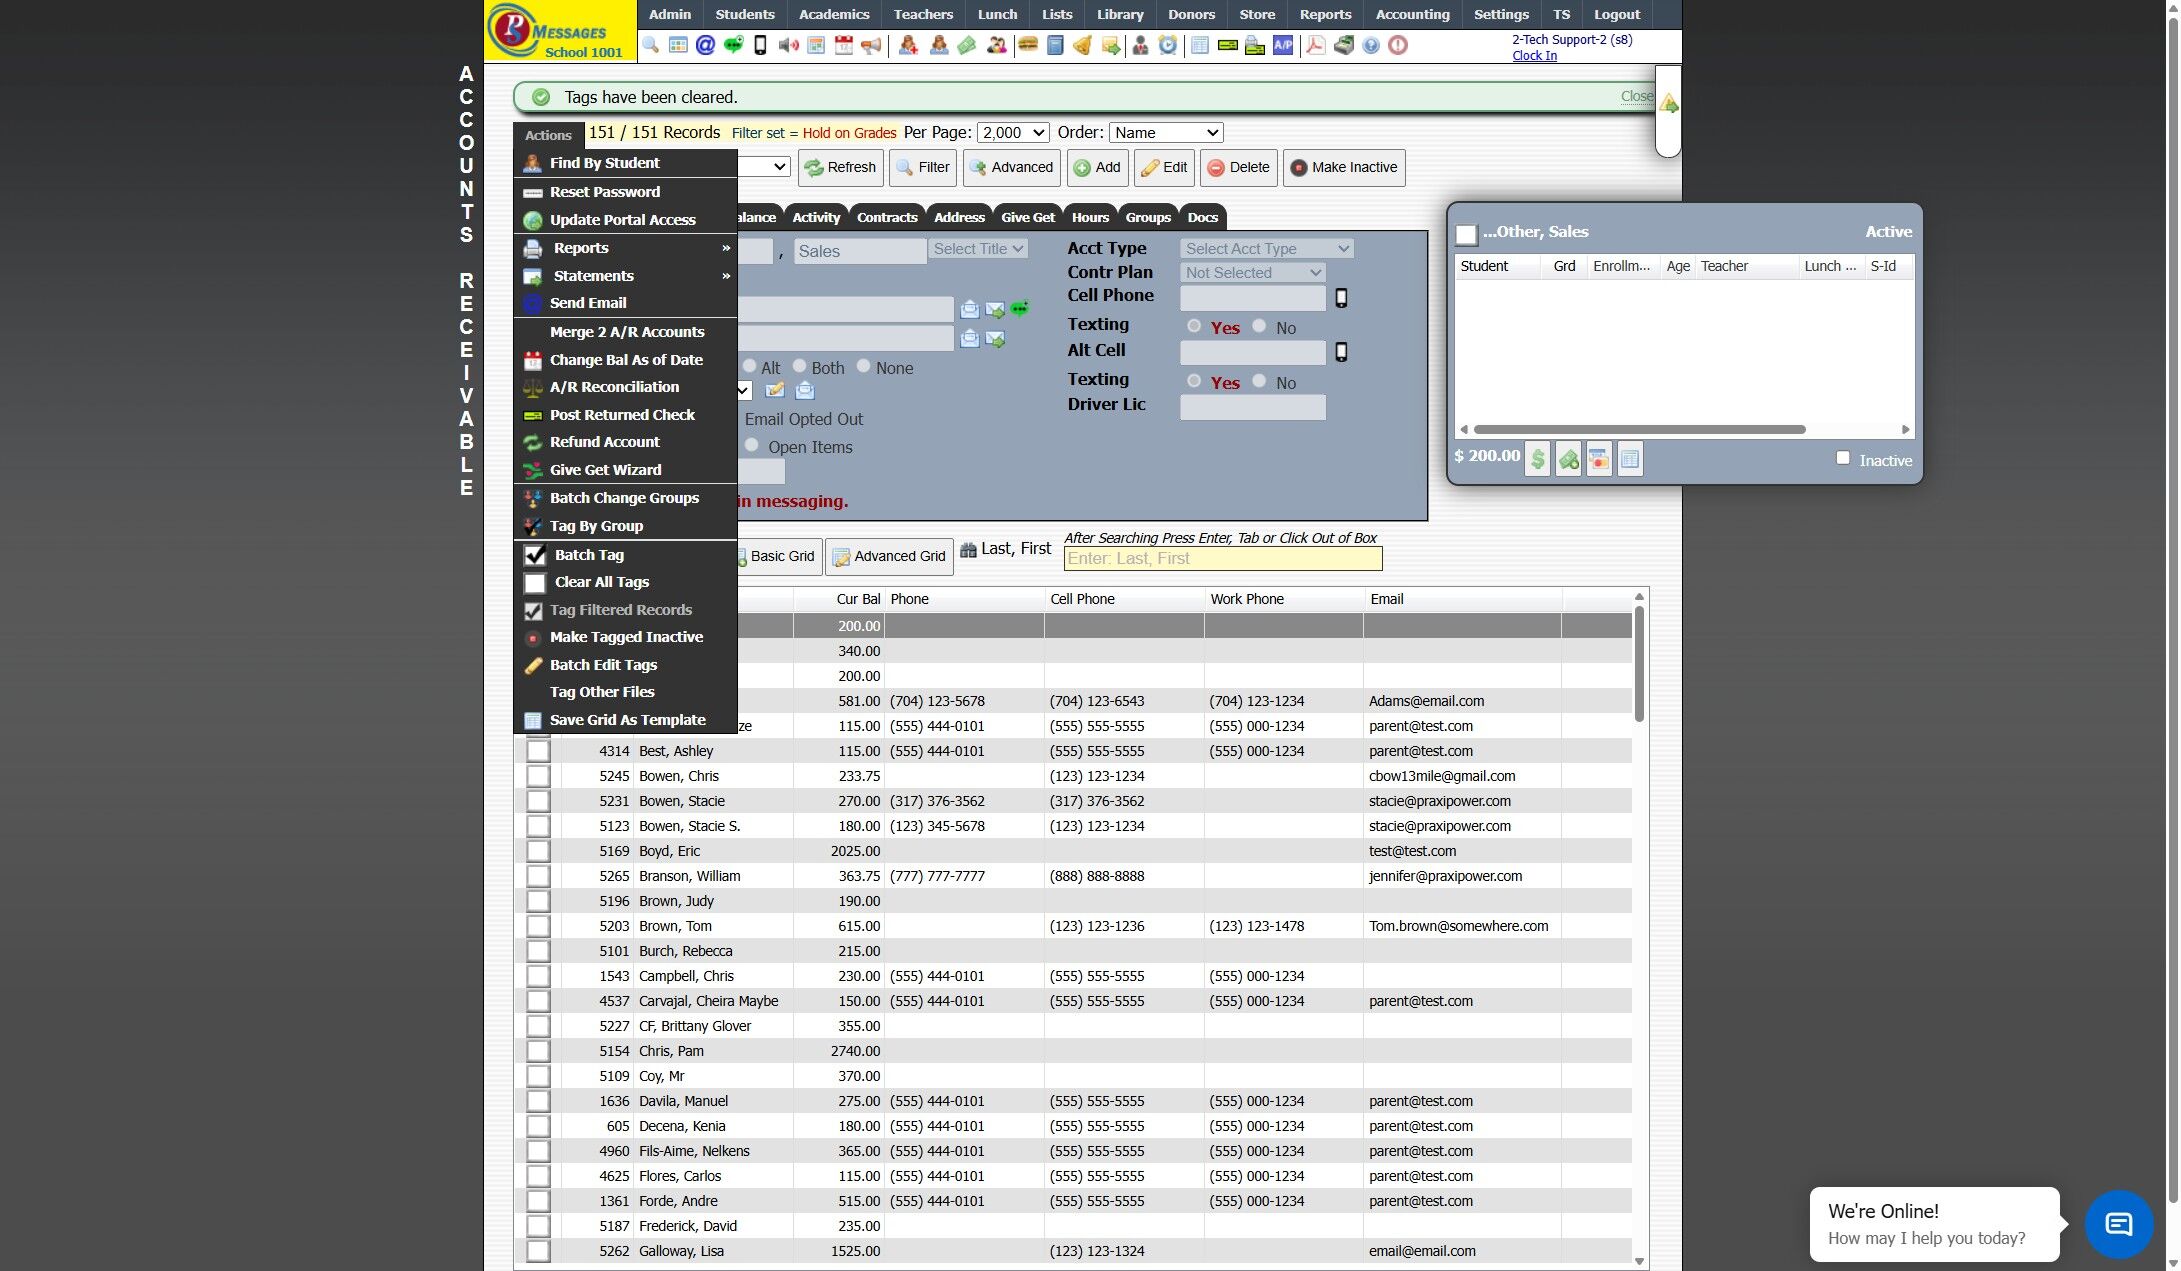This screenshot has height=1271, width=2181.
Task: Open the Per Page dropdown
Action: [x=1012, y=132]
